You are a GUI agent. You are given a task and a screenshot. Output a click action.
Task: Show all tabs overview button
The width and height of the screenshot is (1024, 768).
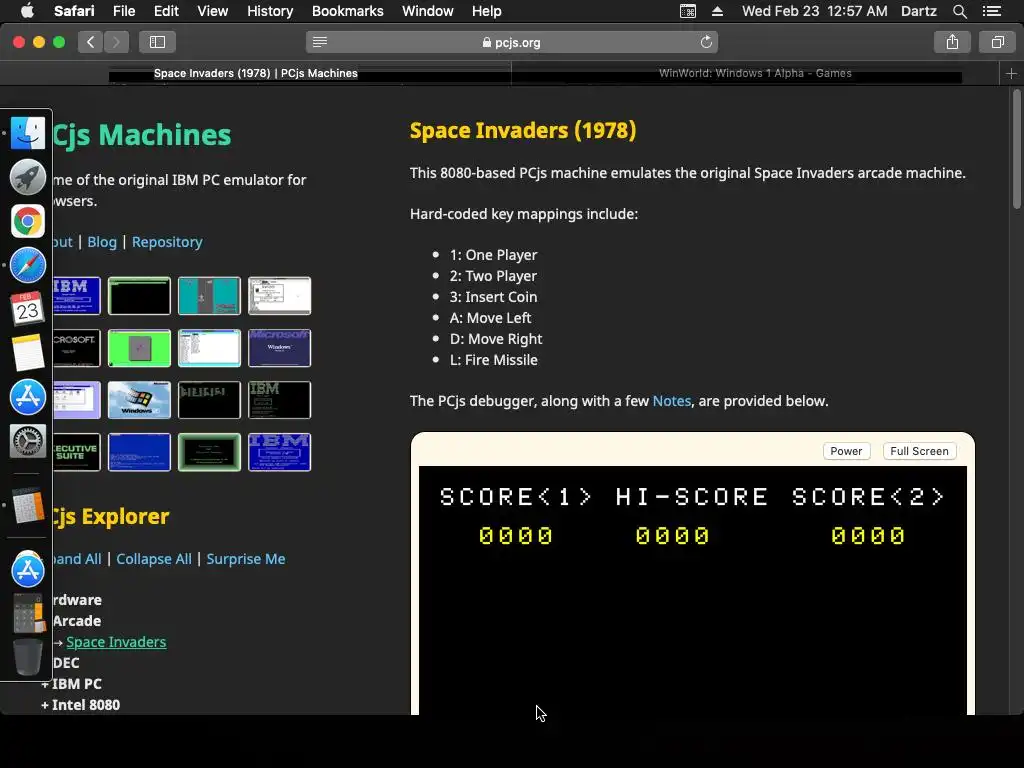tap(997, 42)
